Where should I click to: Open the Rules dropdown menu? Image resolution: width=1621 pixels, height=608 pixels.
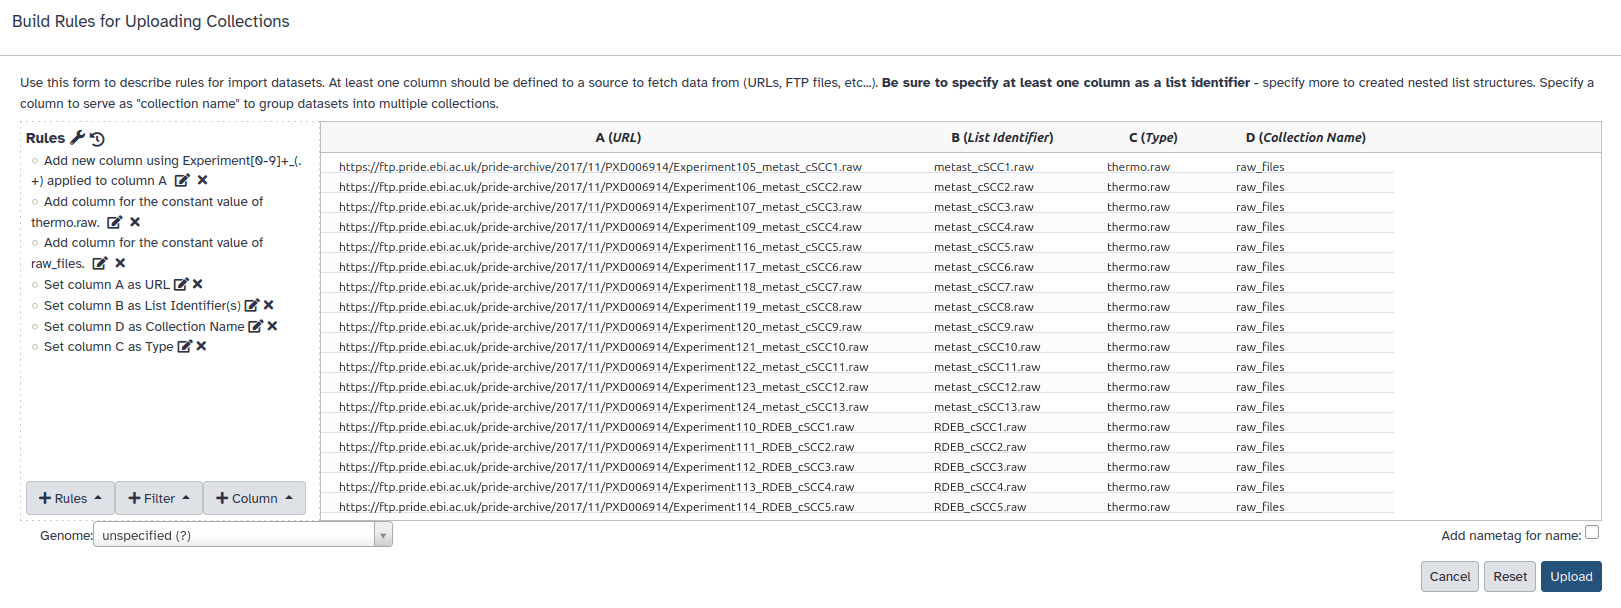coord(70,498)
